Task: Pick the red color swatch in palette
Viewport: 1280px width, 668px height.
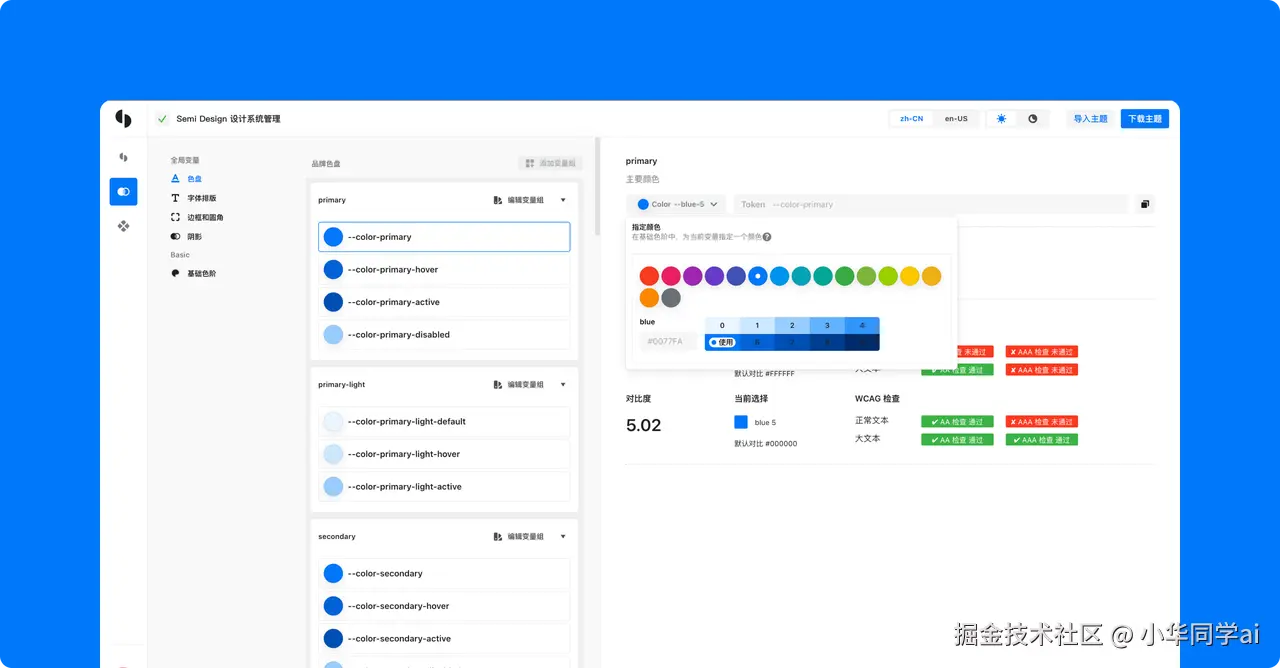Action: (649, 276)
